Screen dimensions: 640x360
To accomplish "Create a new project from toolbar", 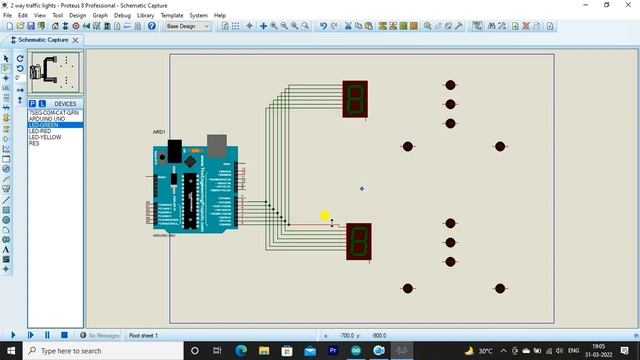I will [x=9, y=26].
